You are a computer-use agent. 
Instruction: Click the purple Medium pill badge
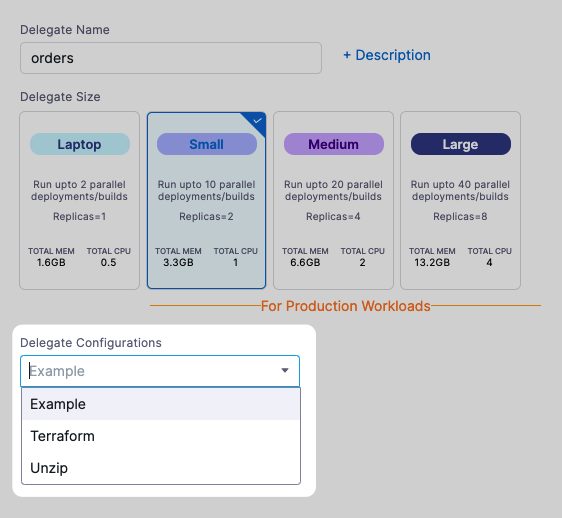click(334, 144)
